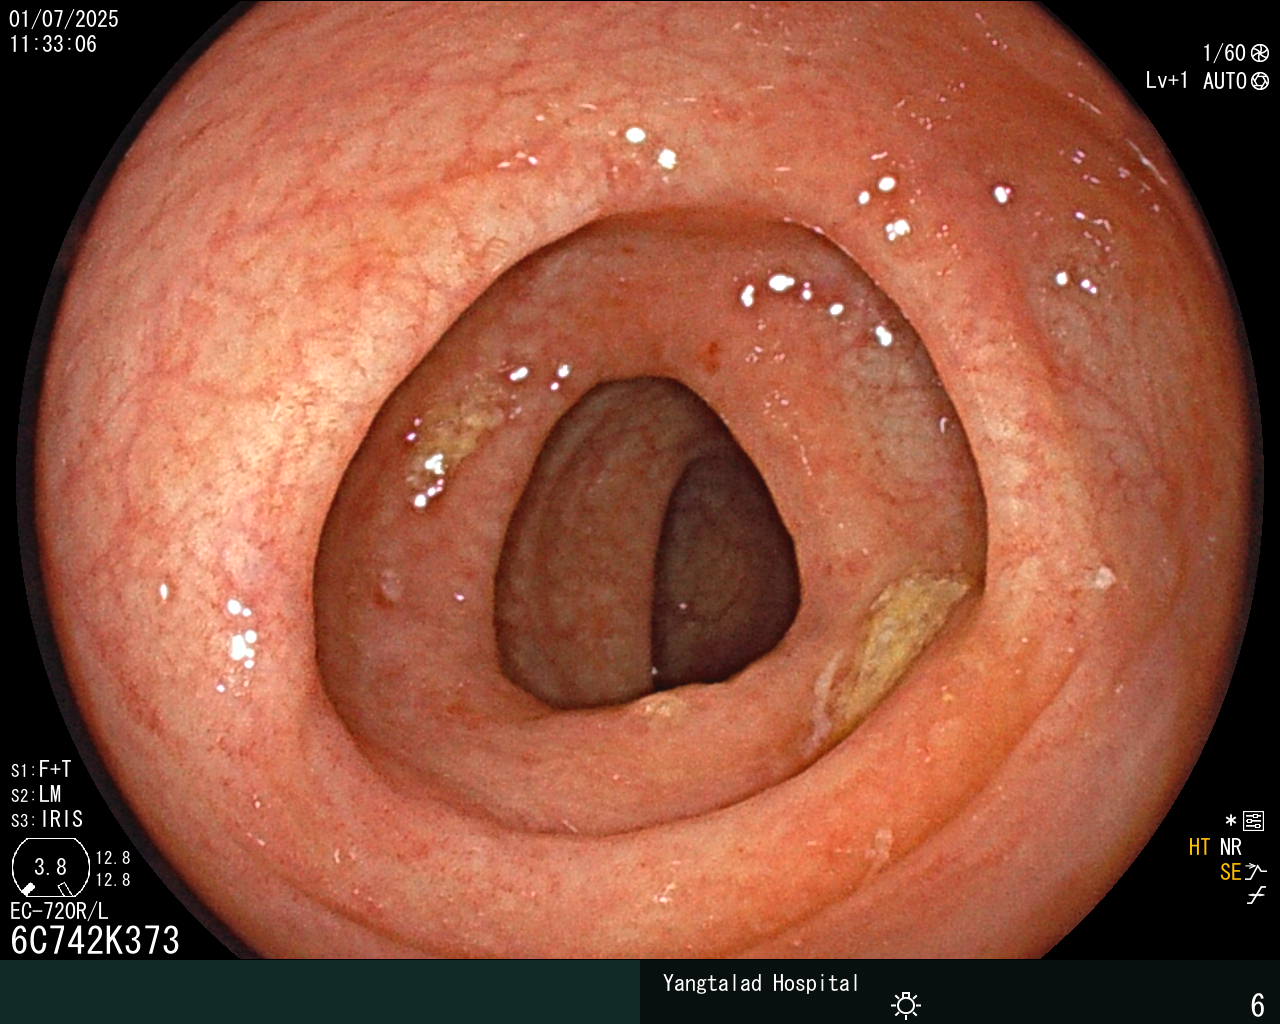Click the Yangtalad Hospital label
Viewport: 1280px width, 1024px height.
click(x=761, y=984)
